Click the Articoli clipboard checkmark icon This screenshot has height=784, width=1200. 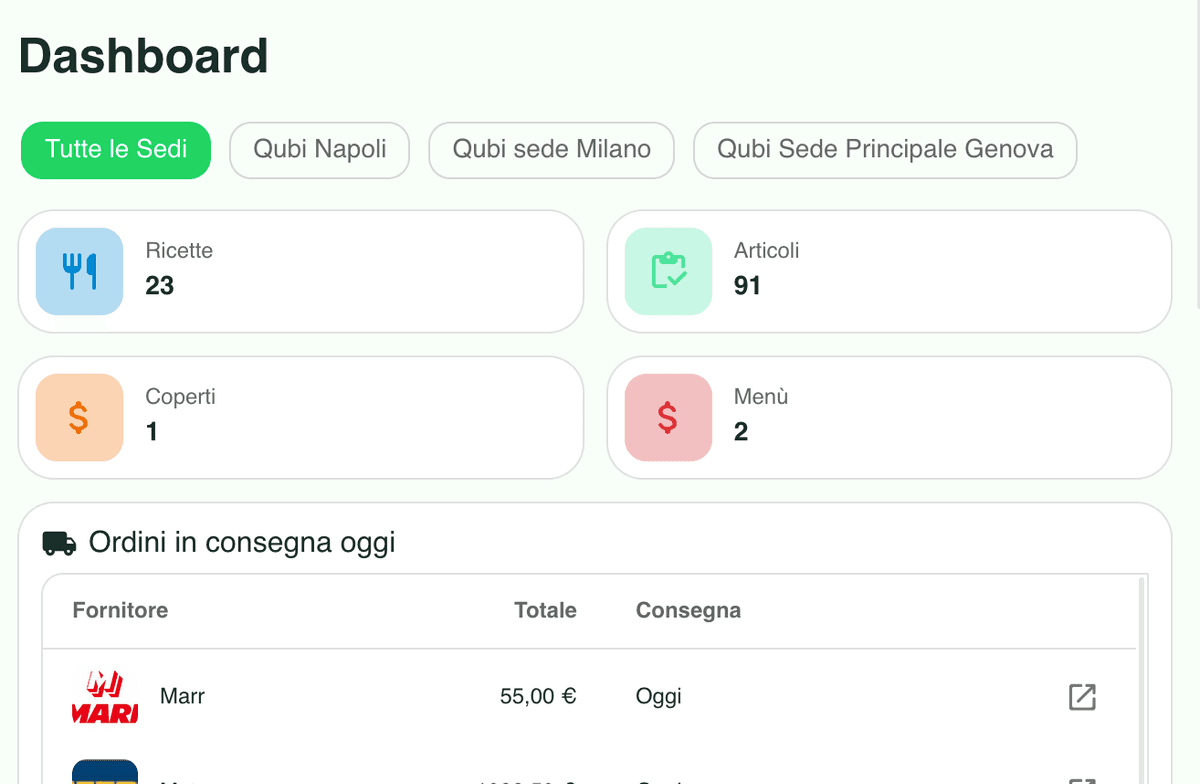(x=668, y=271)
